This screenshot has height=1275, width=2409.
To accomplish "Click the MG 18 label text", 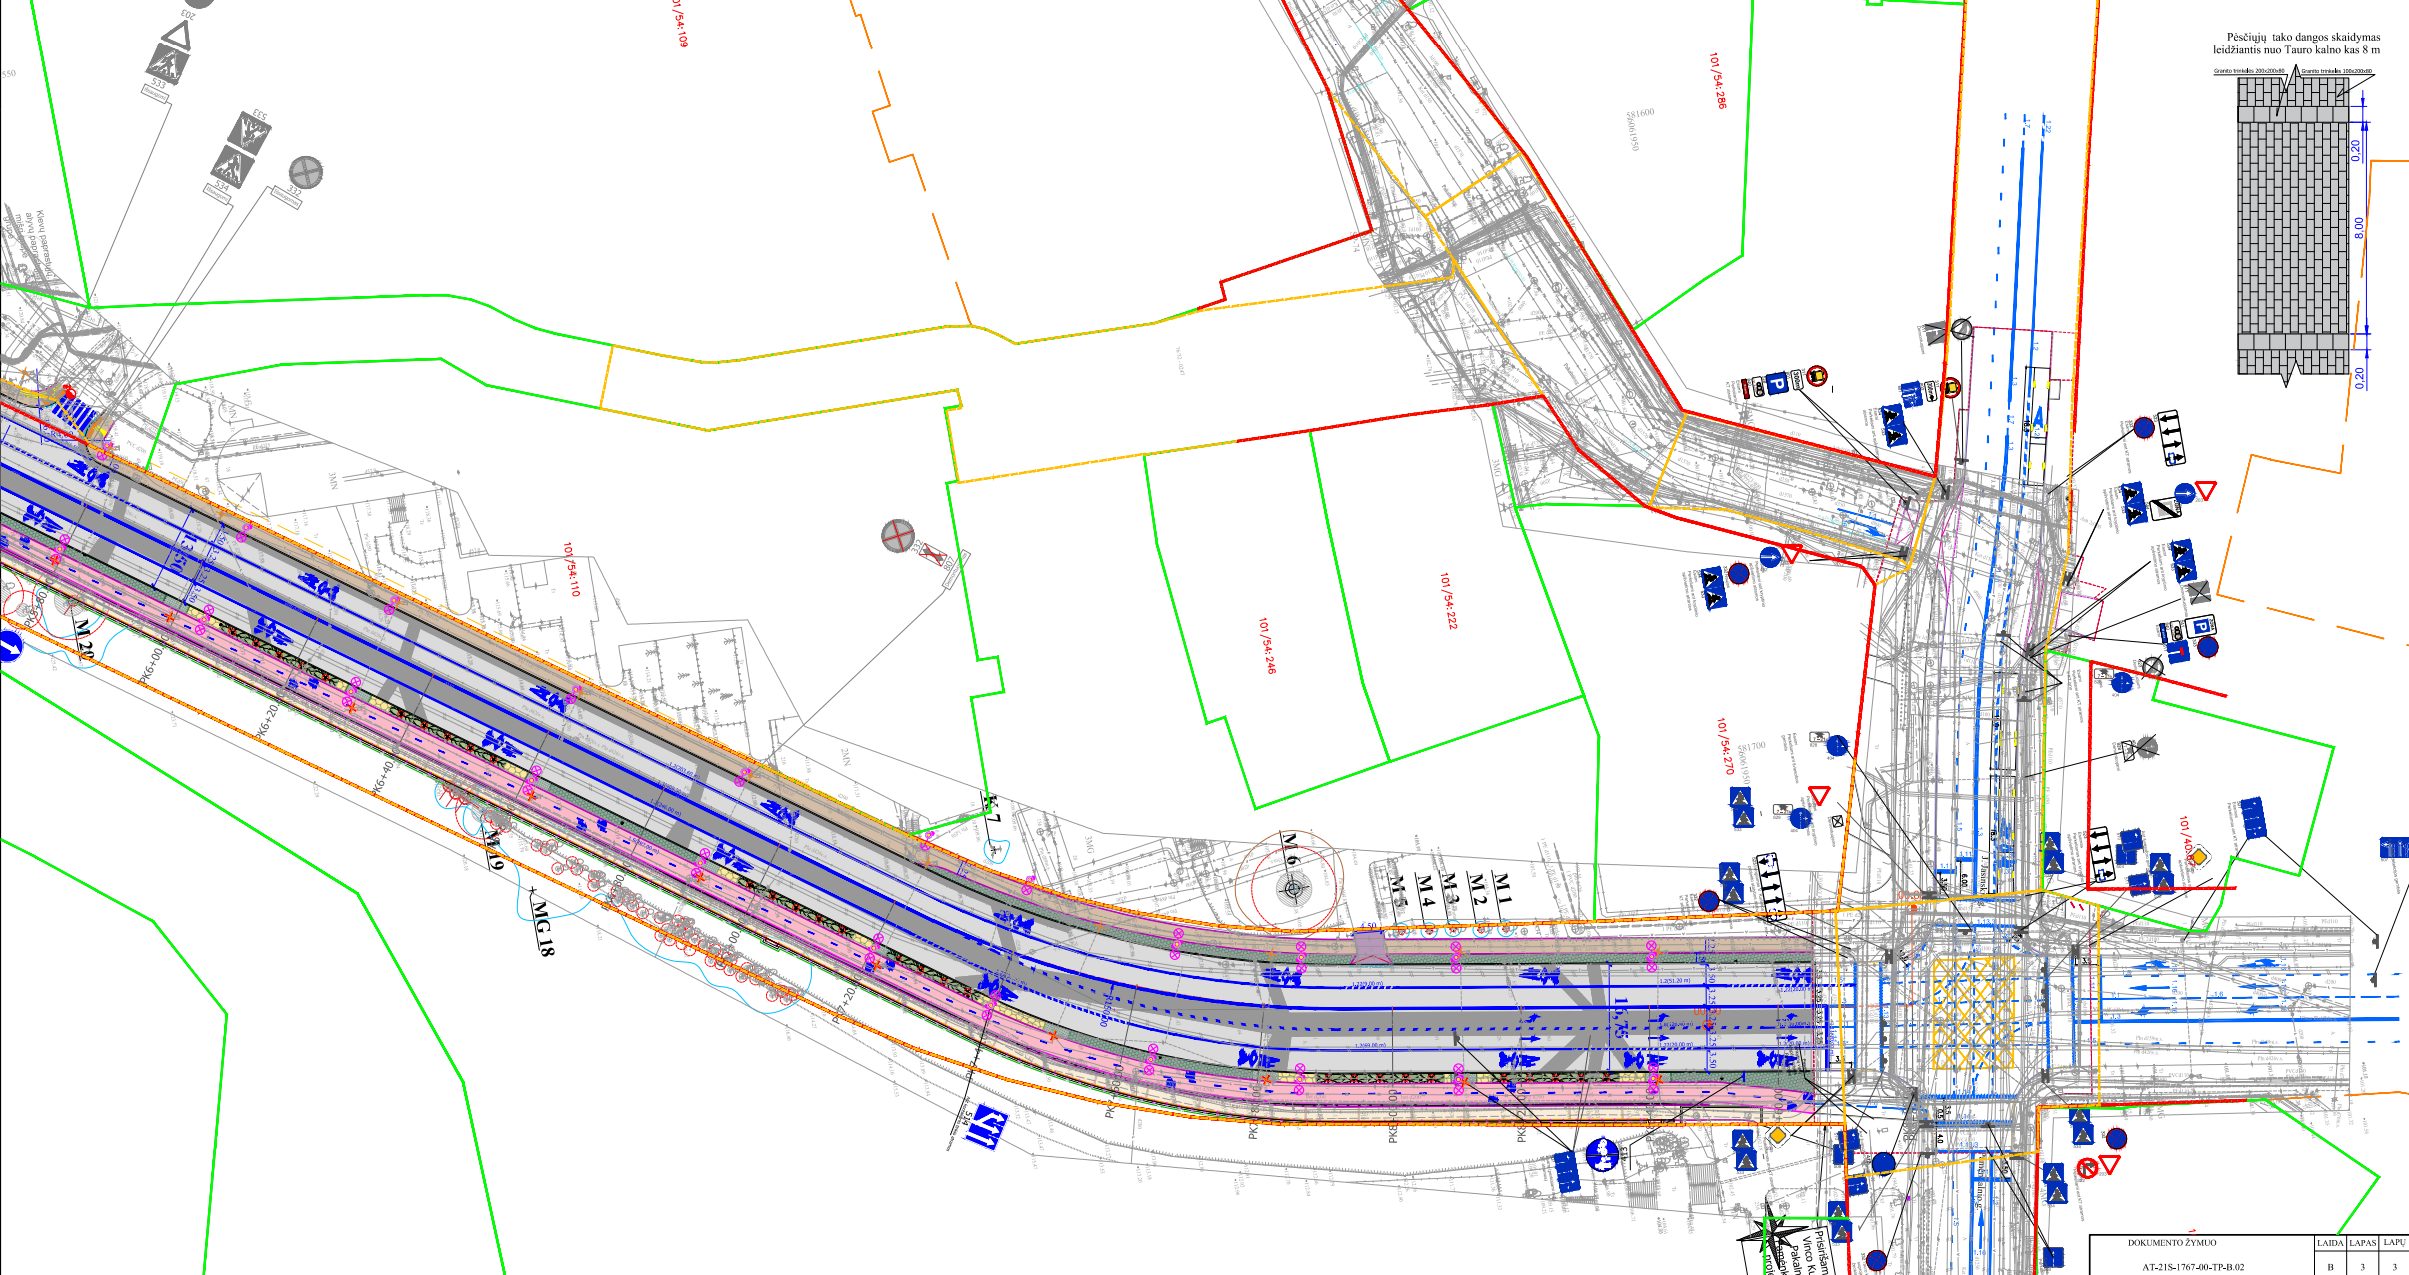I will [542, 929].
